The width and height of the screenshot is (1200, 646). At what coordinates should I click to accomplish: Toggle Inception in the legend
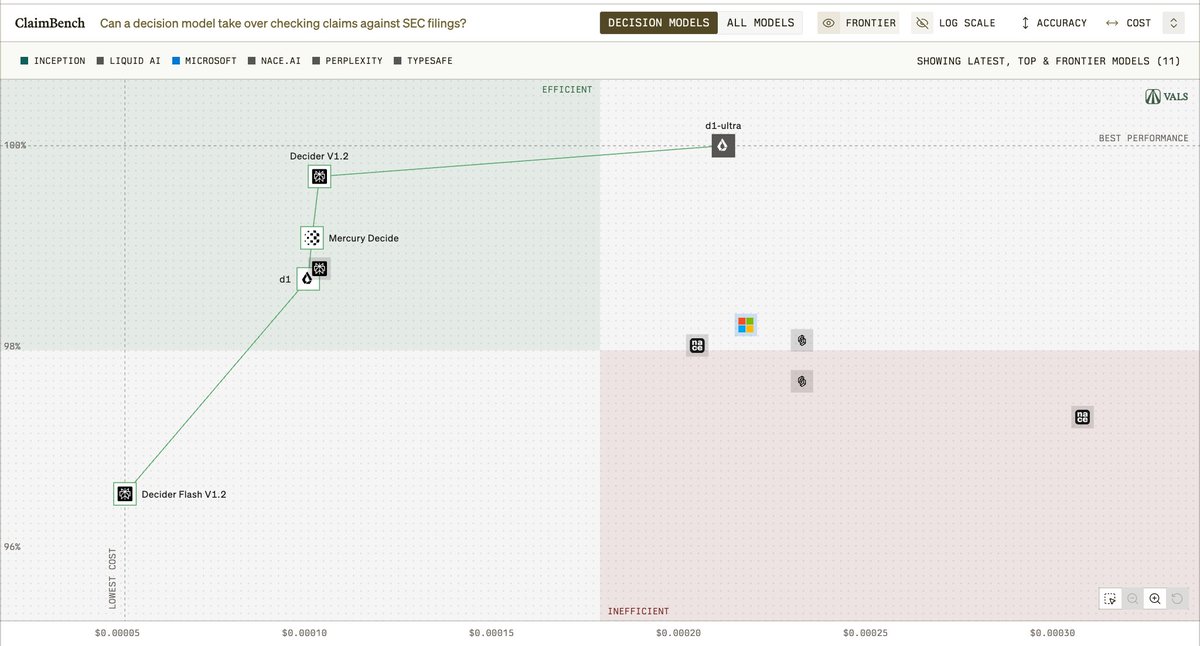[x=53, y=61]
